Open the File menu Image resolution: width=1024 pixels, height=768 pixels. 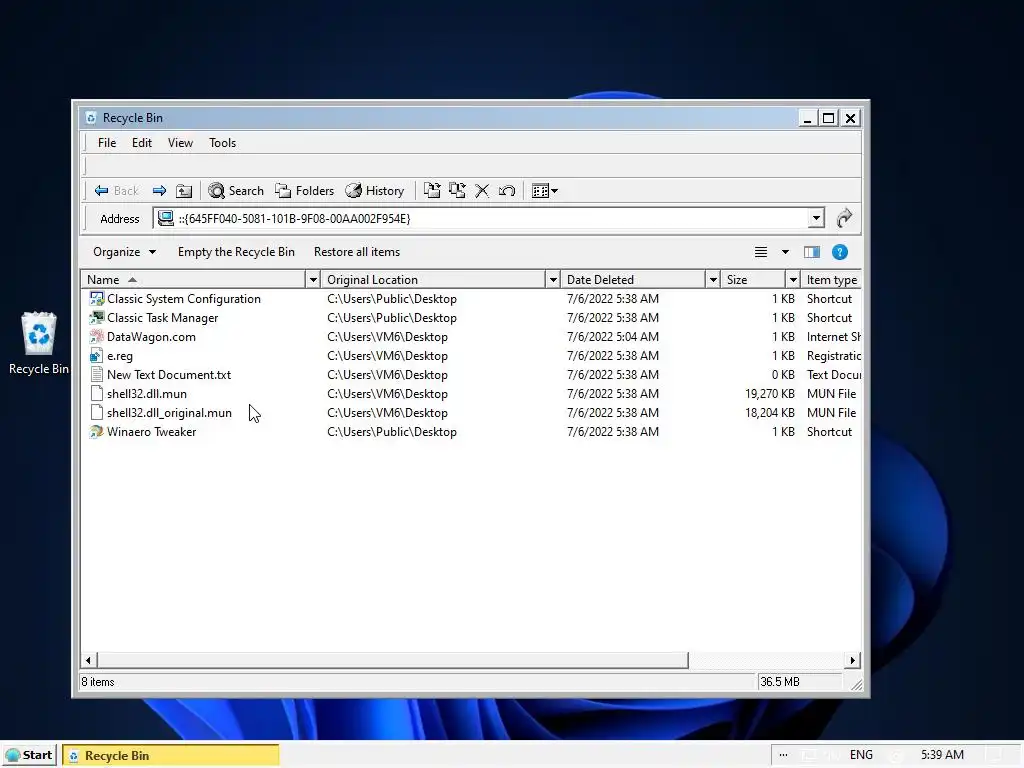[x=107, y=143]
